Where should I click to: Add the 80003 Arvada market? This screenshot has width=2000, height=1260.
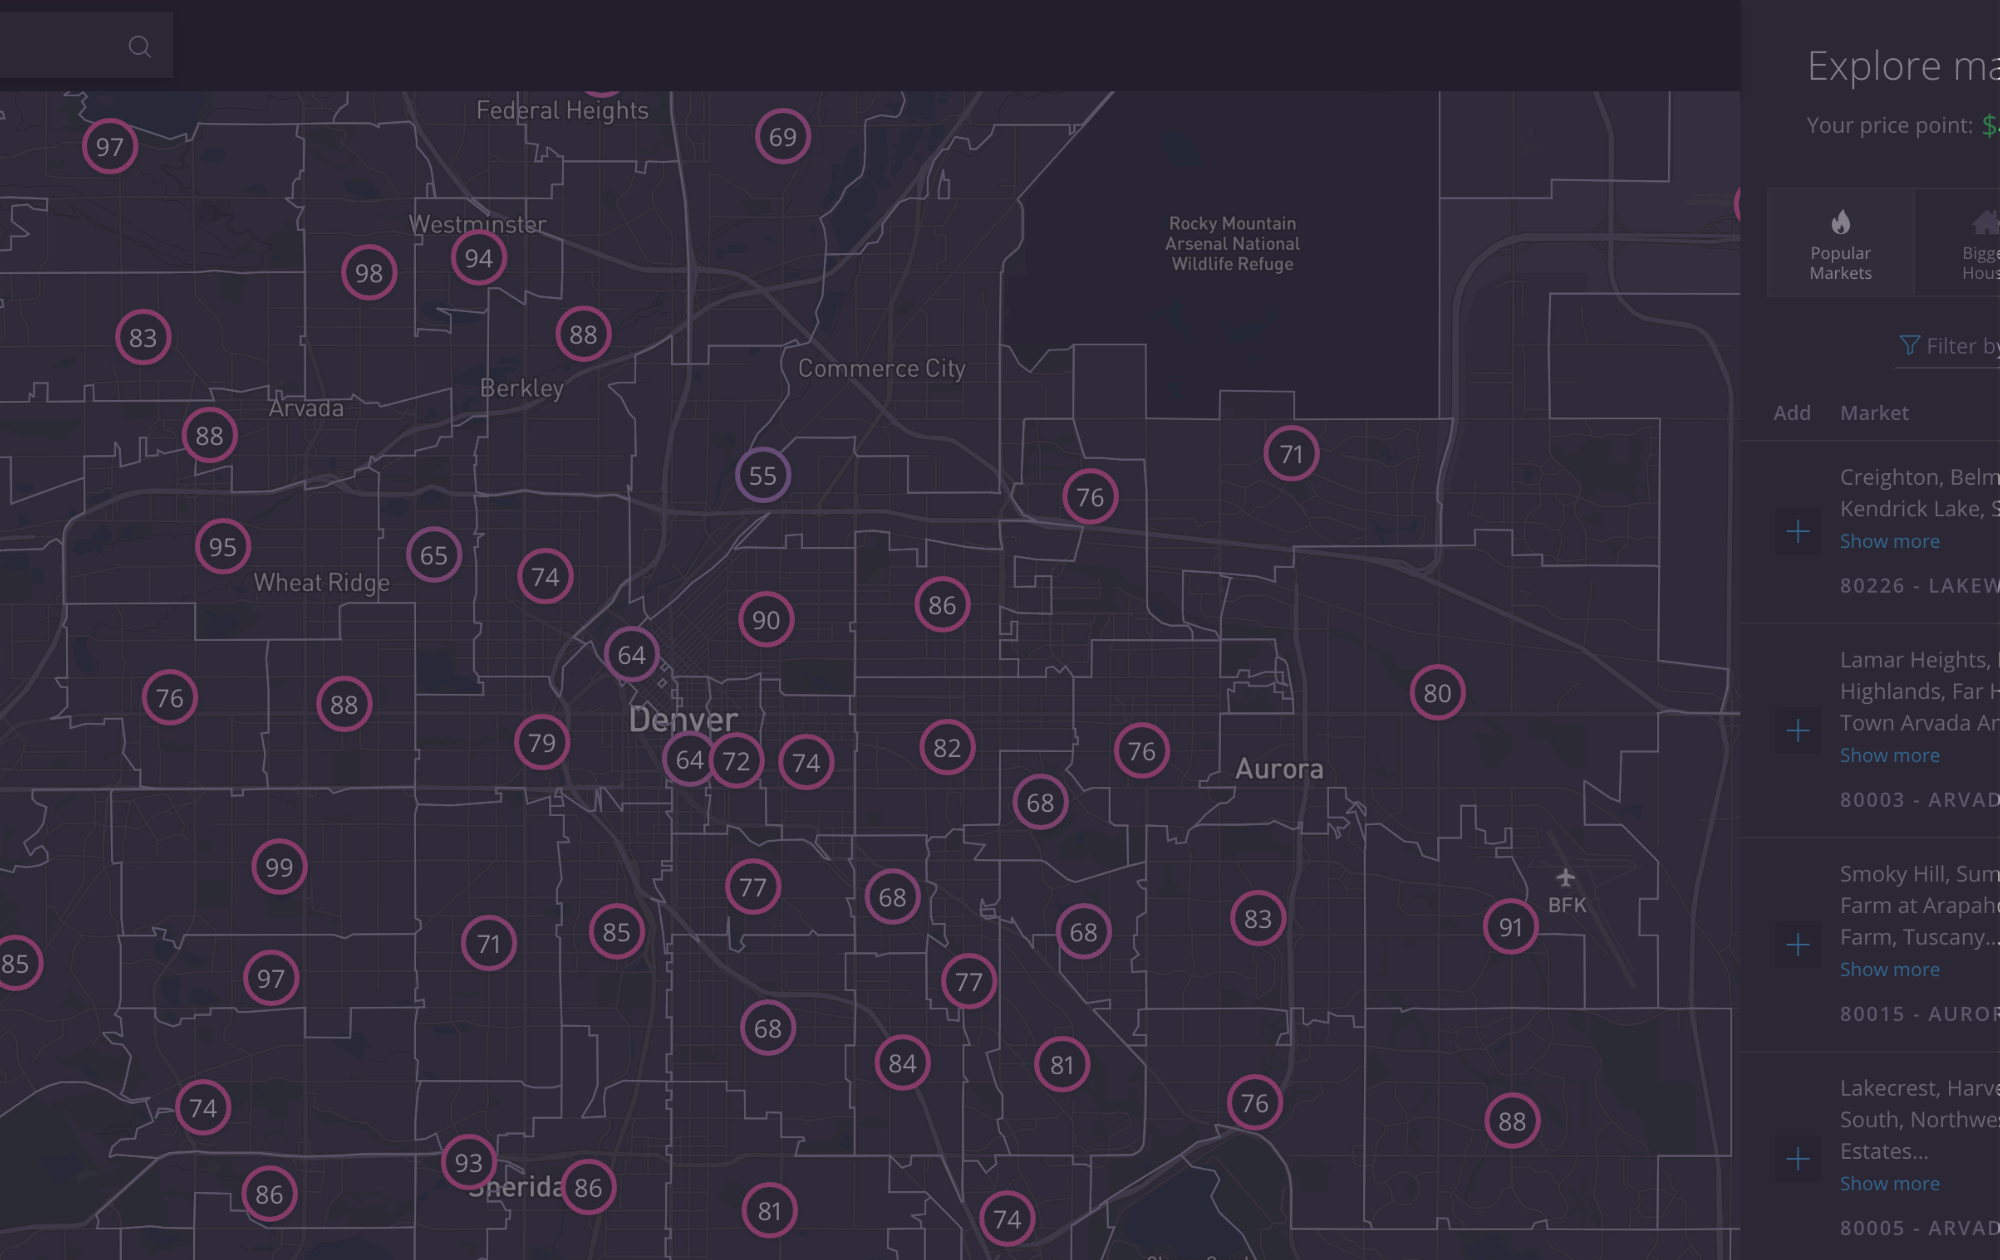point(1798,731)
